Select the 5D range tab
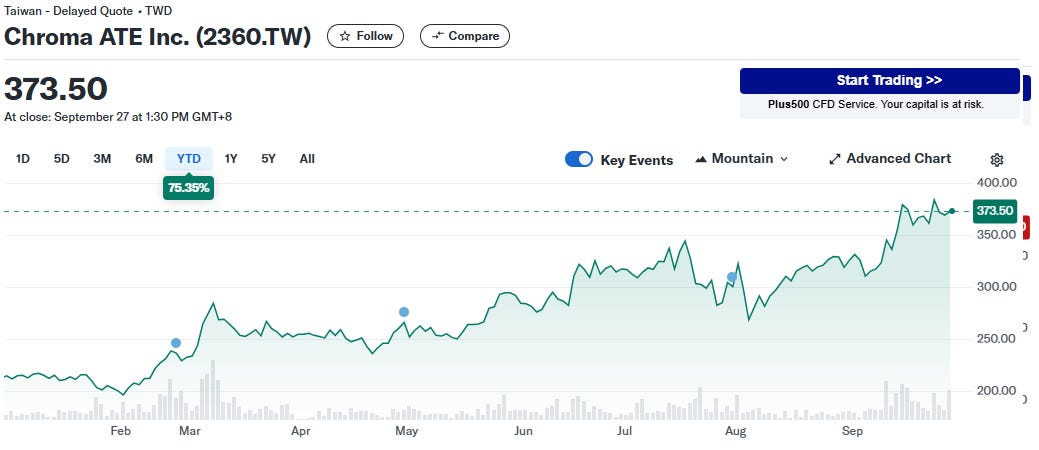The width and height of the screenshot is (1039, 450). [x=62, y=159]
